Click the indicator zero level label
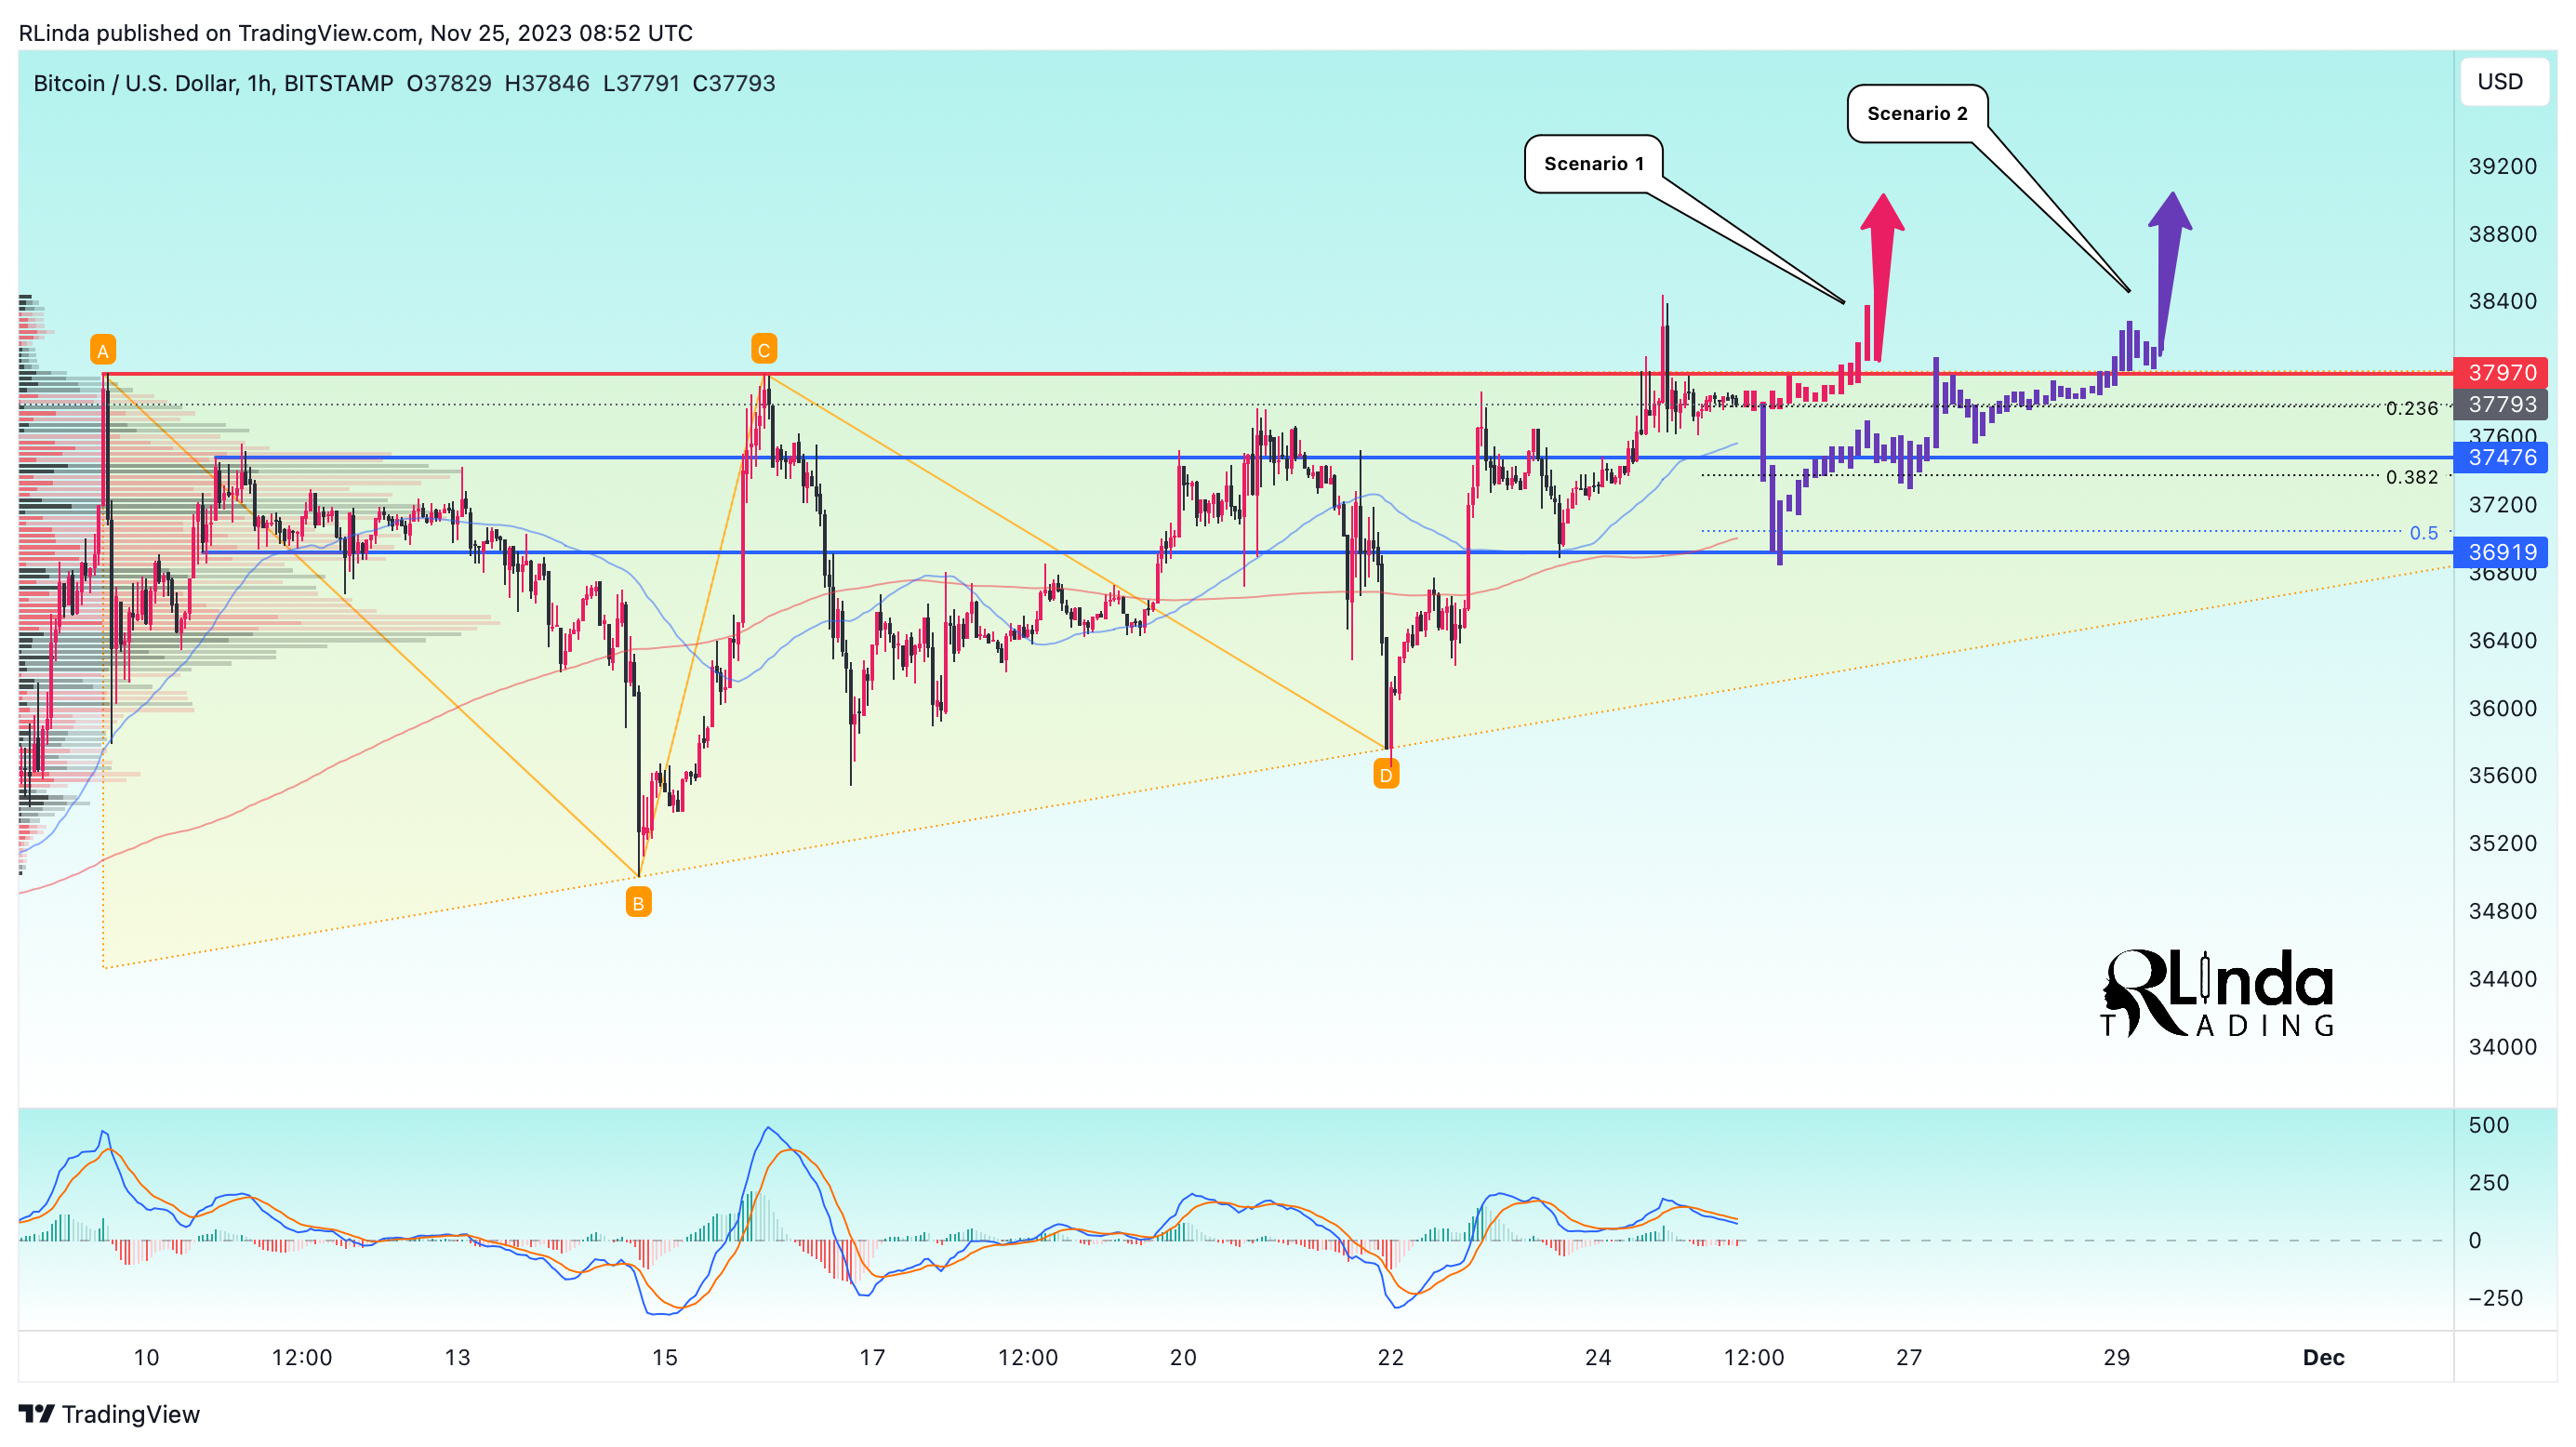The width and height of the screenshot is (2576, 1447). point(2475,1240)
